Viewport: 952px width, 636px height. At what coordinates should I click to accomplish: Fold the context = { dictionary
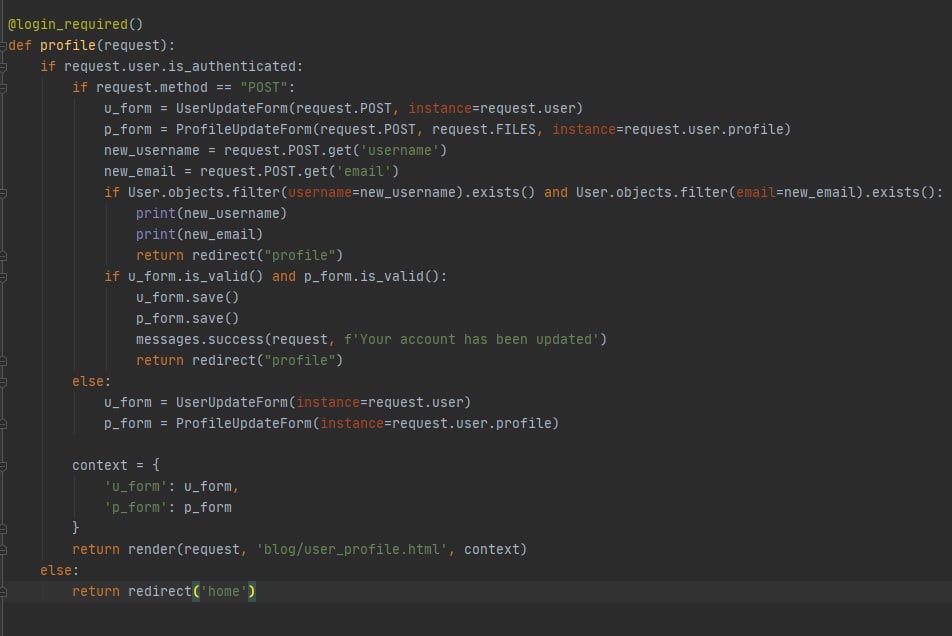(3, 466)
